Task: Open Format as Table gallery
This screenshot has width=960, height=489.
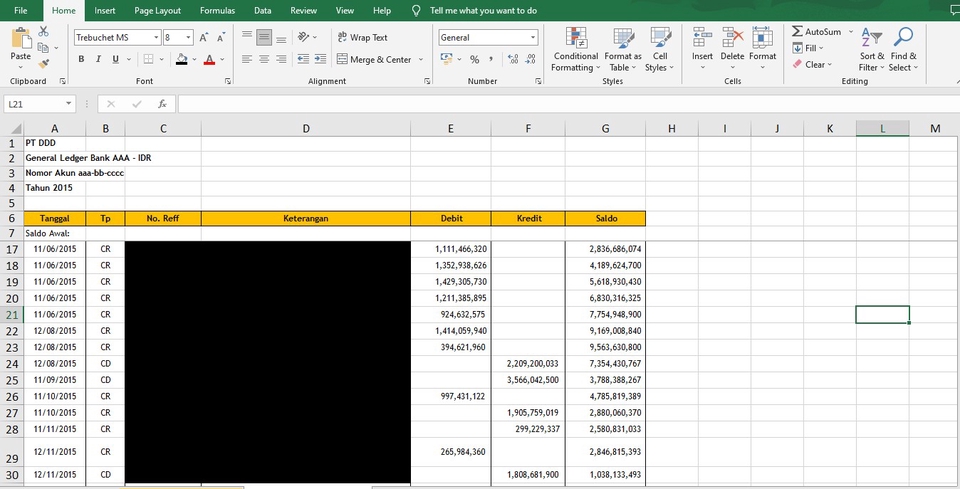Action: click(x=623, y=50)
